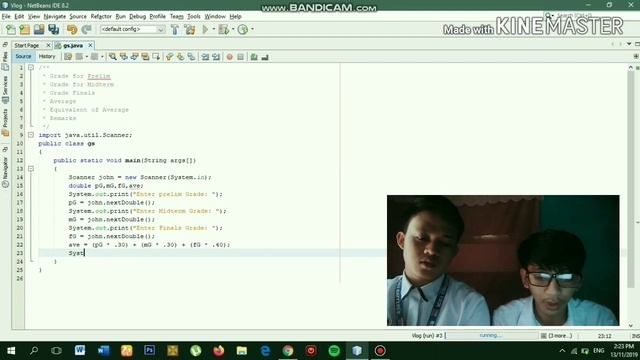
Task: Open the Services side panel
Action: [x=5, y=89]
